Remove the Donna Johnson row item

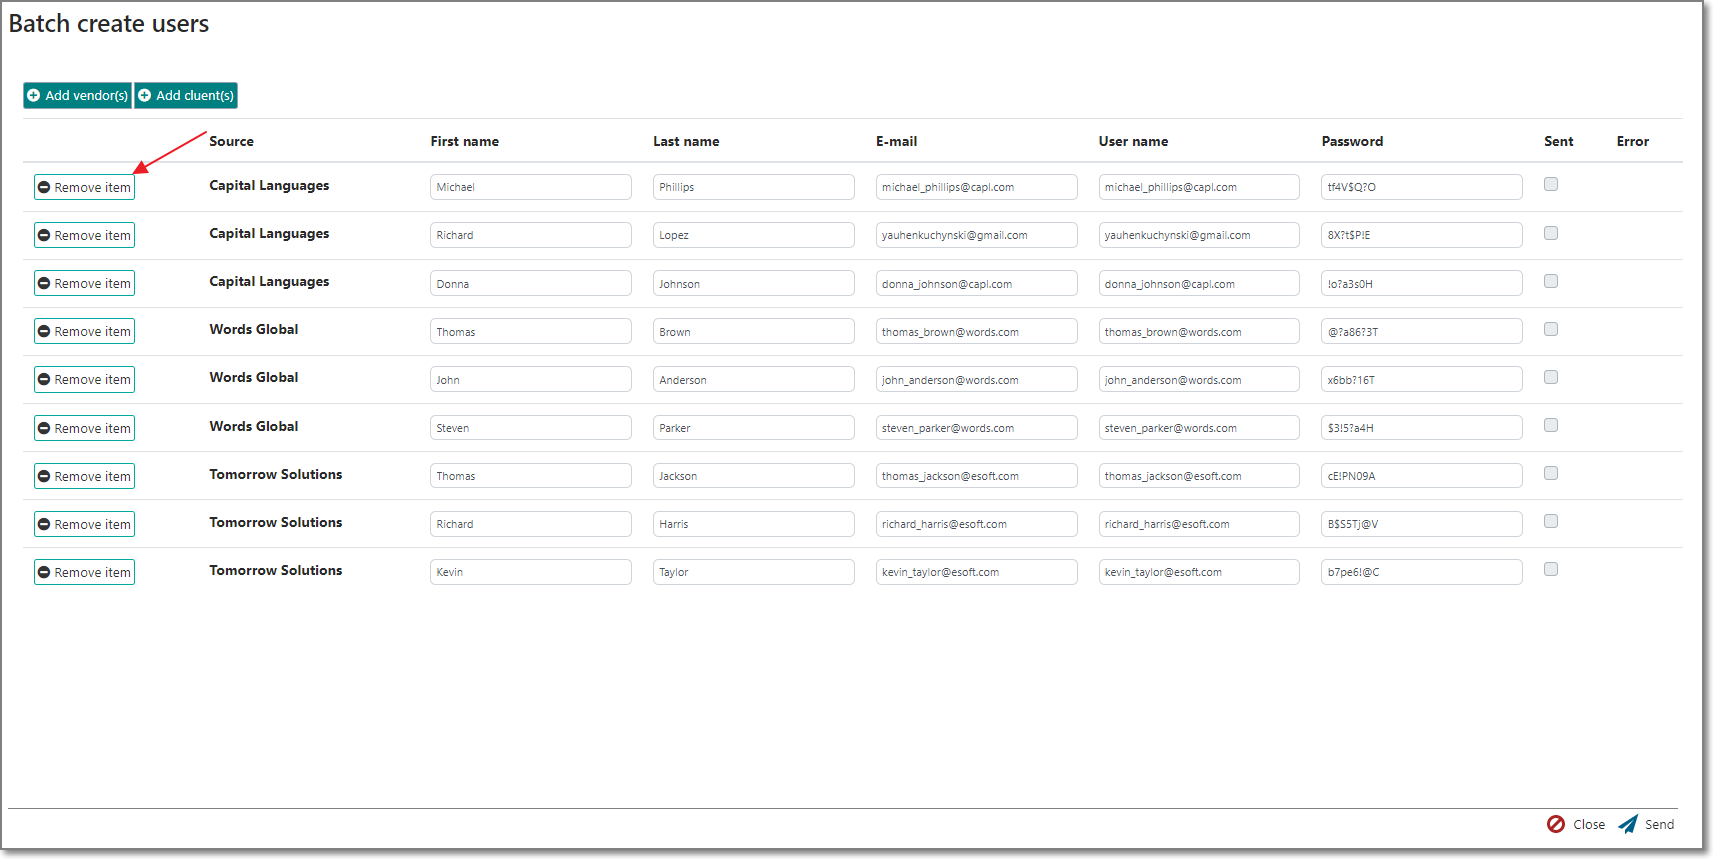point(84,283)
